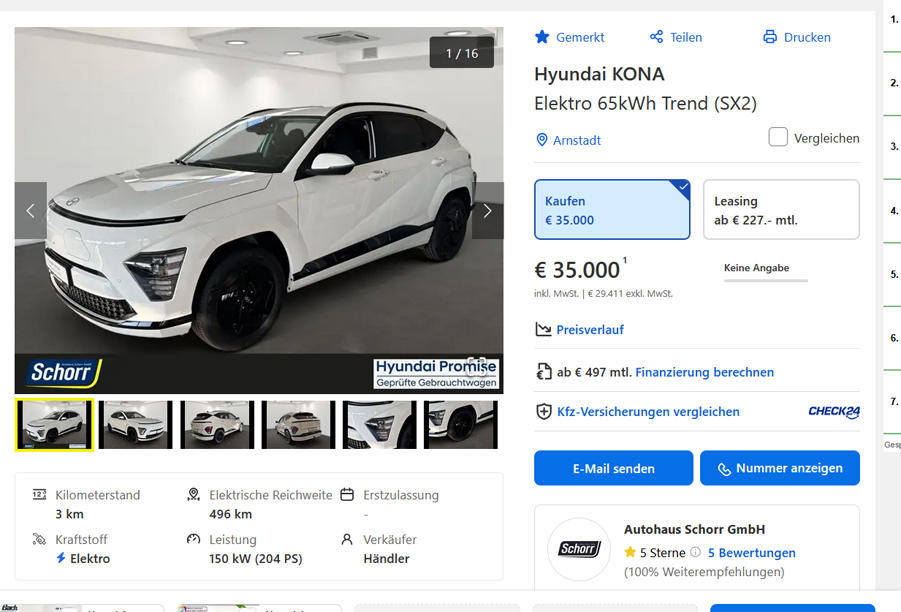This screenshot has width=901, height=612.
Task: Print the listing using the Drucken printer icon
Action: [x=769, y=36]
